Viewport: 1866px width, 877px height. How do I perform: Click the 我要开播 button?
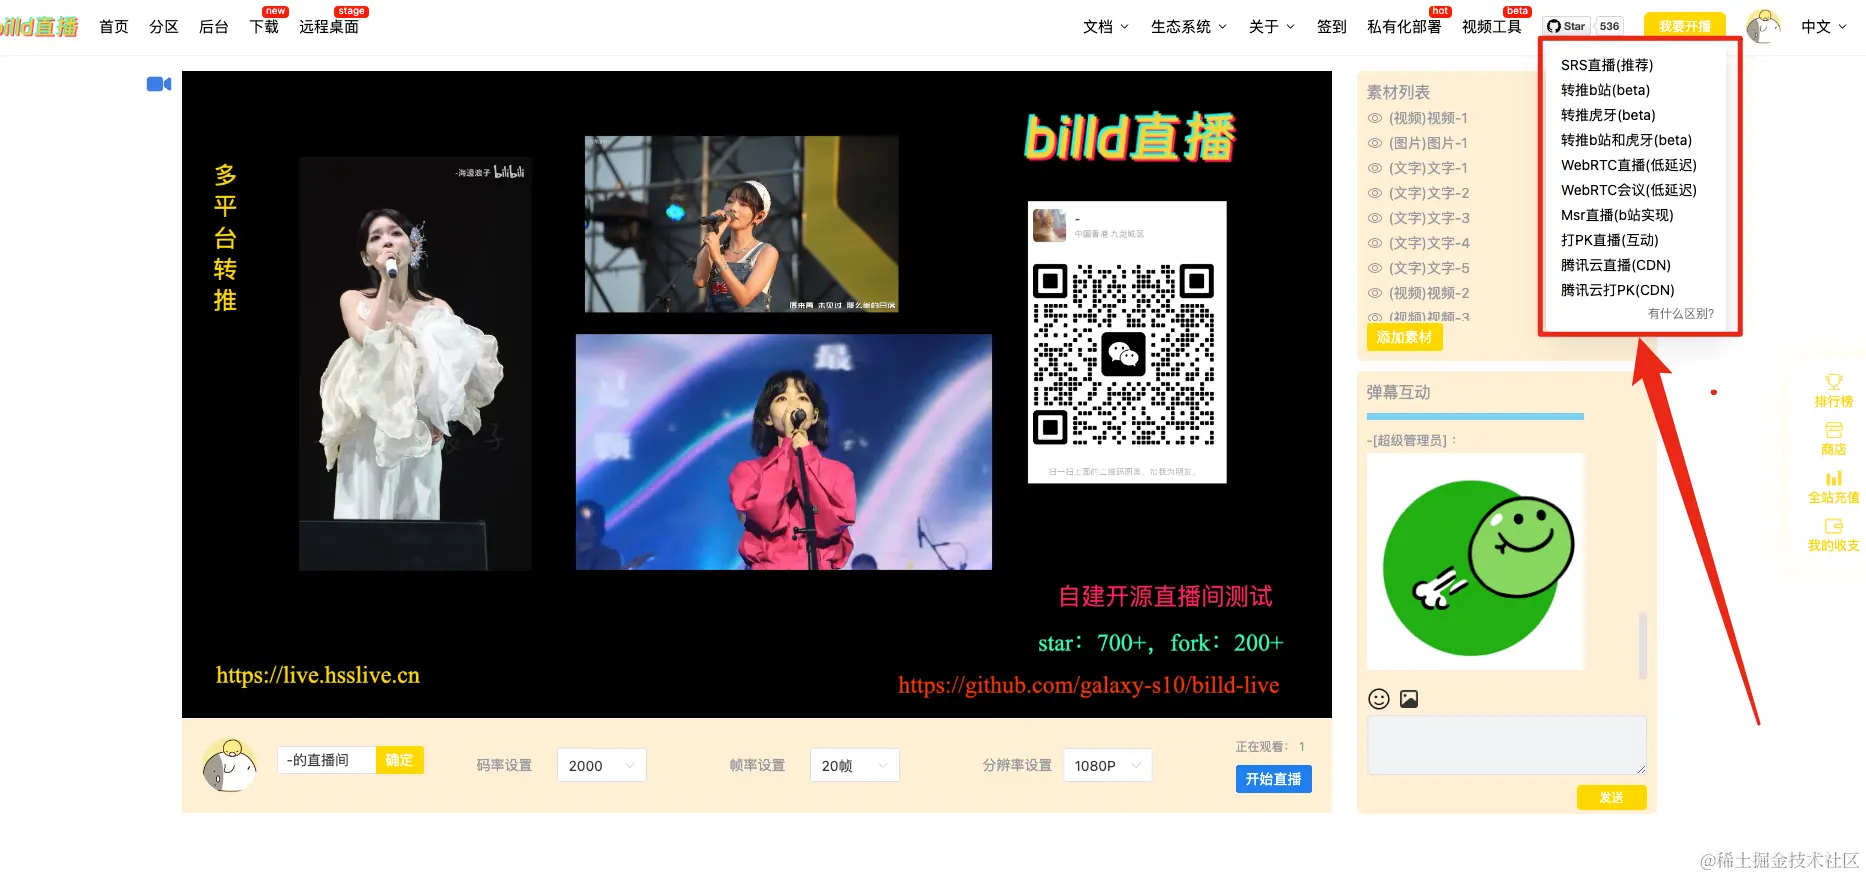(1685, 26)
